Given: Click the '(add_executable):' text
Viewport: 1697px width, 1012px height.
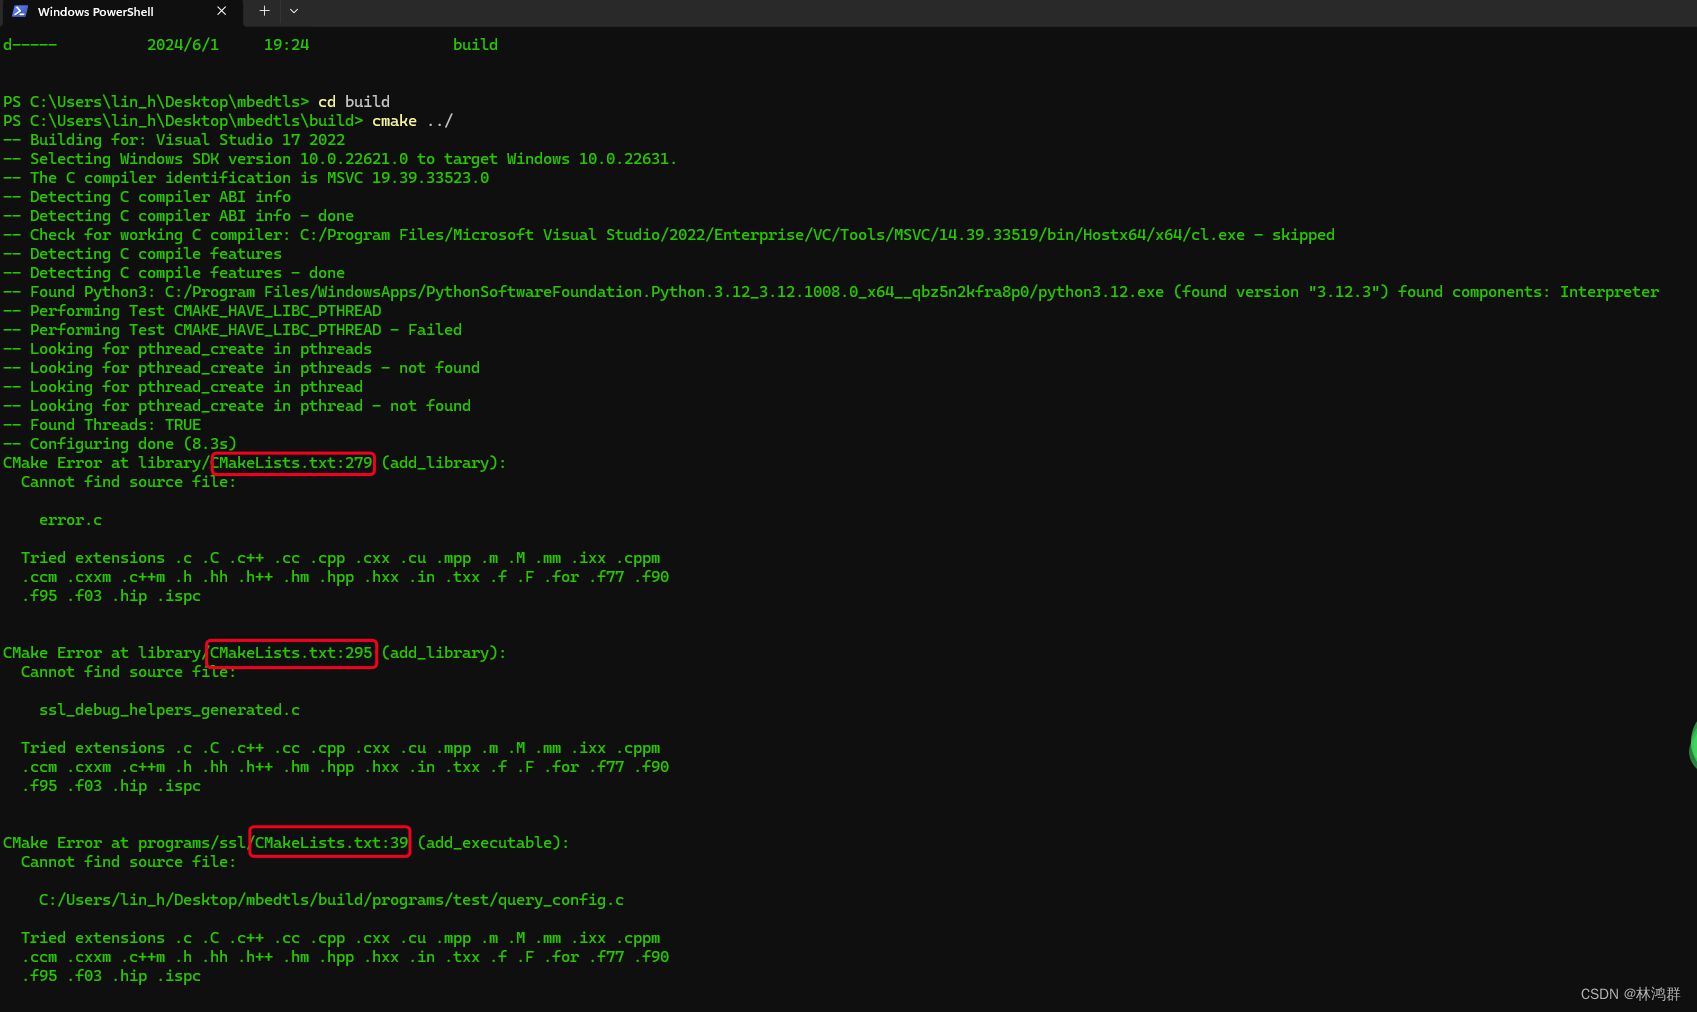Looking at the screenshot, I should [493, 842].
